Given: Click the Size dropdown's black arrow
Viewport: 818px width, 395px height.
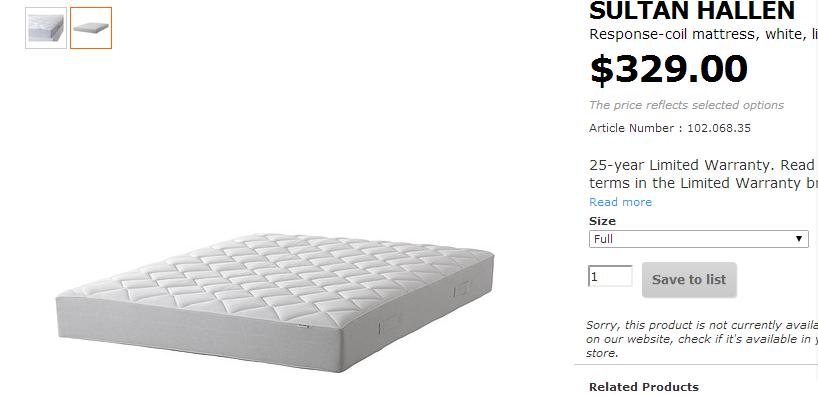Looking at the screenshot, I should tap(798, 239).
